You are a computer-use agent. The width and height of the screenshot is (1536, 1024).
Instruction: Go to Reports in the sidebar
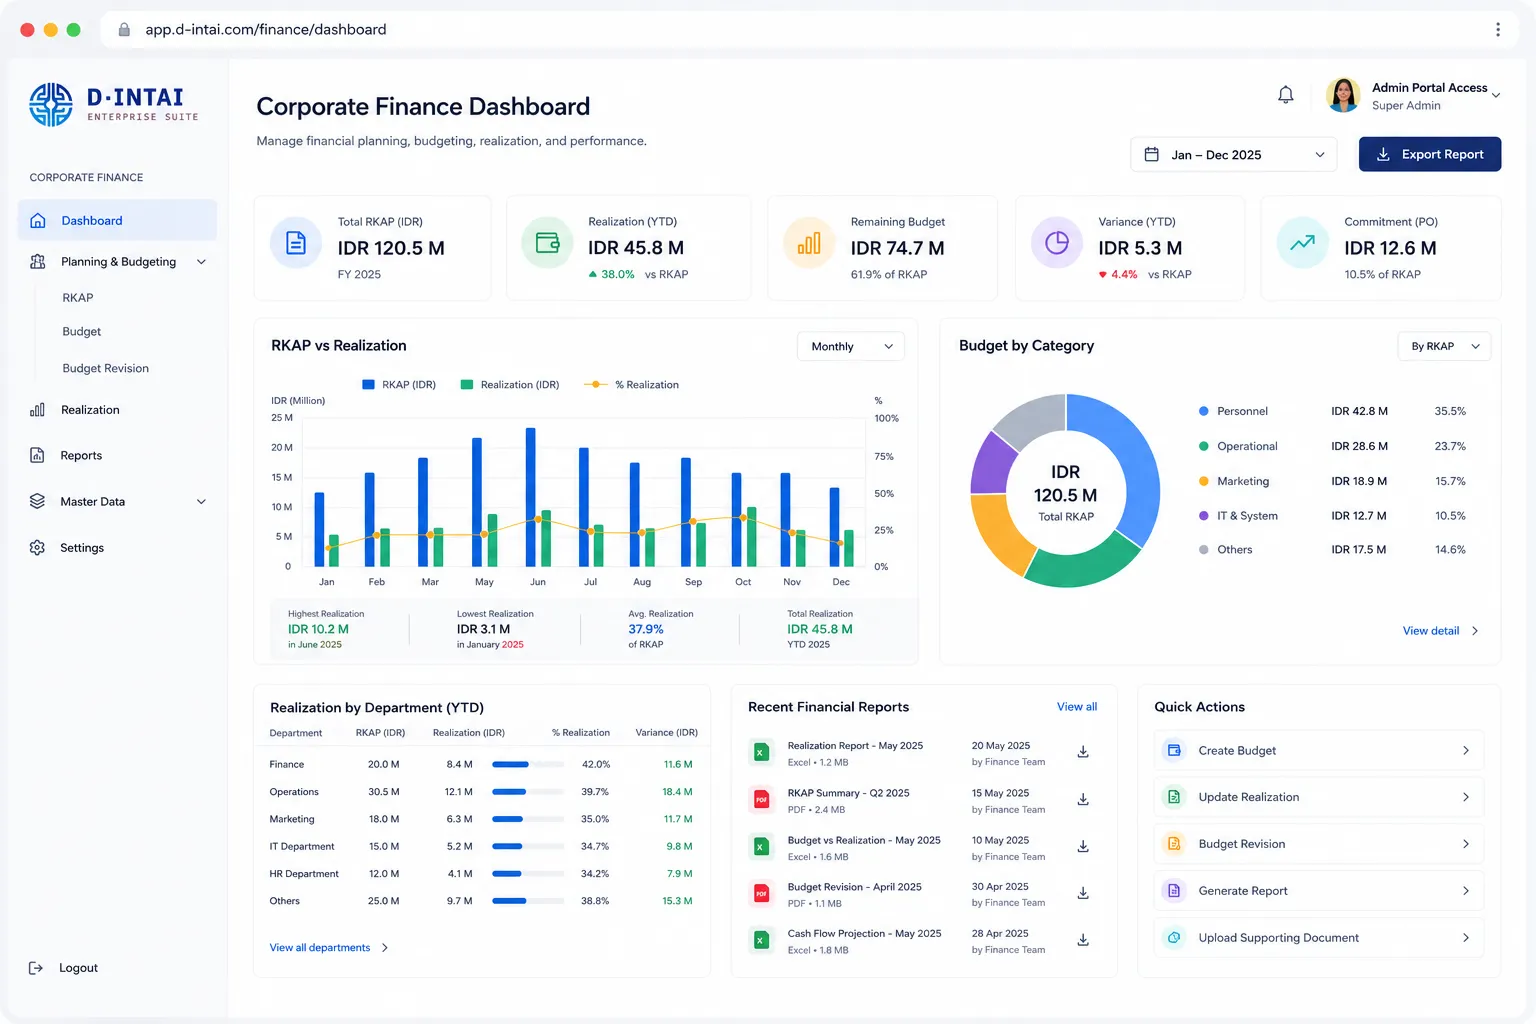click(81, 456)
